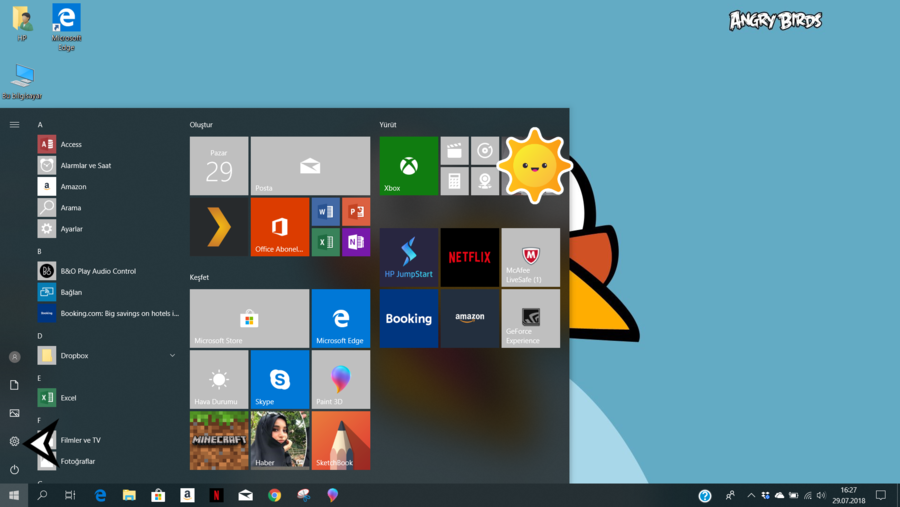The height and width of the screenshot is (507, 900).
Task: Open the Microsoft Store tile
Action: (x=250, y=318)
